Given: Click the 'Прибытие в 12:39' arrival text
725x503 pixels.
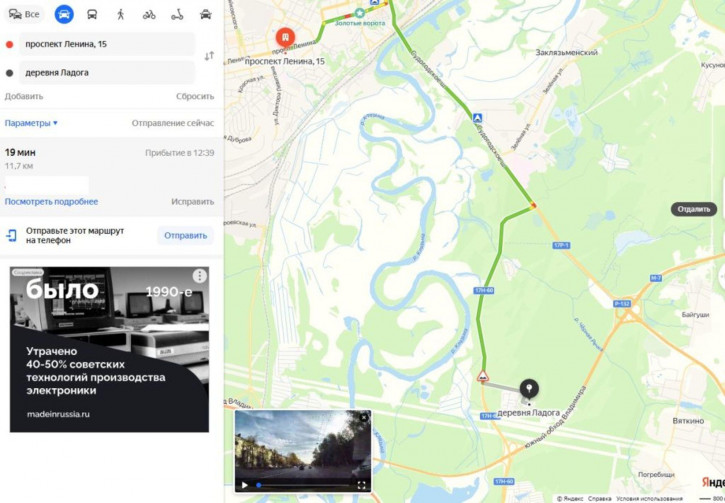Looking at the screenshot, I should click(x=179, y=153).
